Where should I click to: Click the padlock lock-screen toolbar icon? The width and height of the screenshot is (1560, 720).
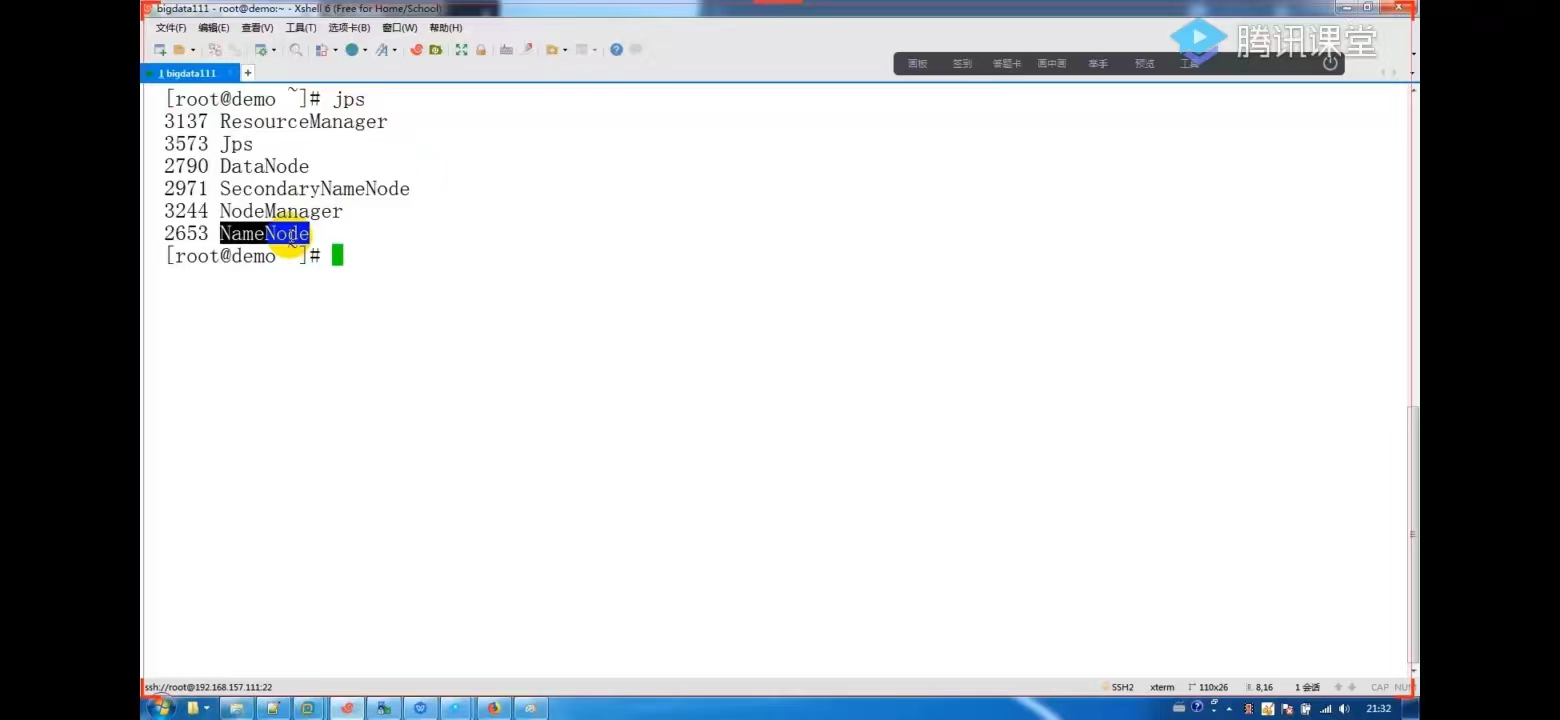coord(481,50)
